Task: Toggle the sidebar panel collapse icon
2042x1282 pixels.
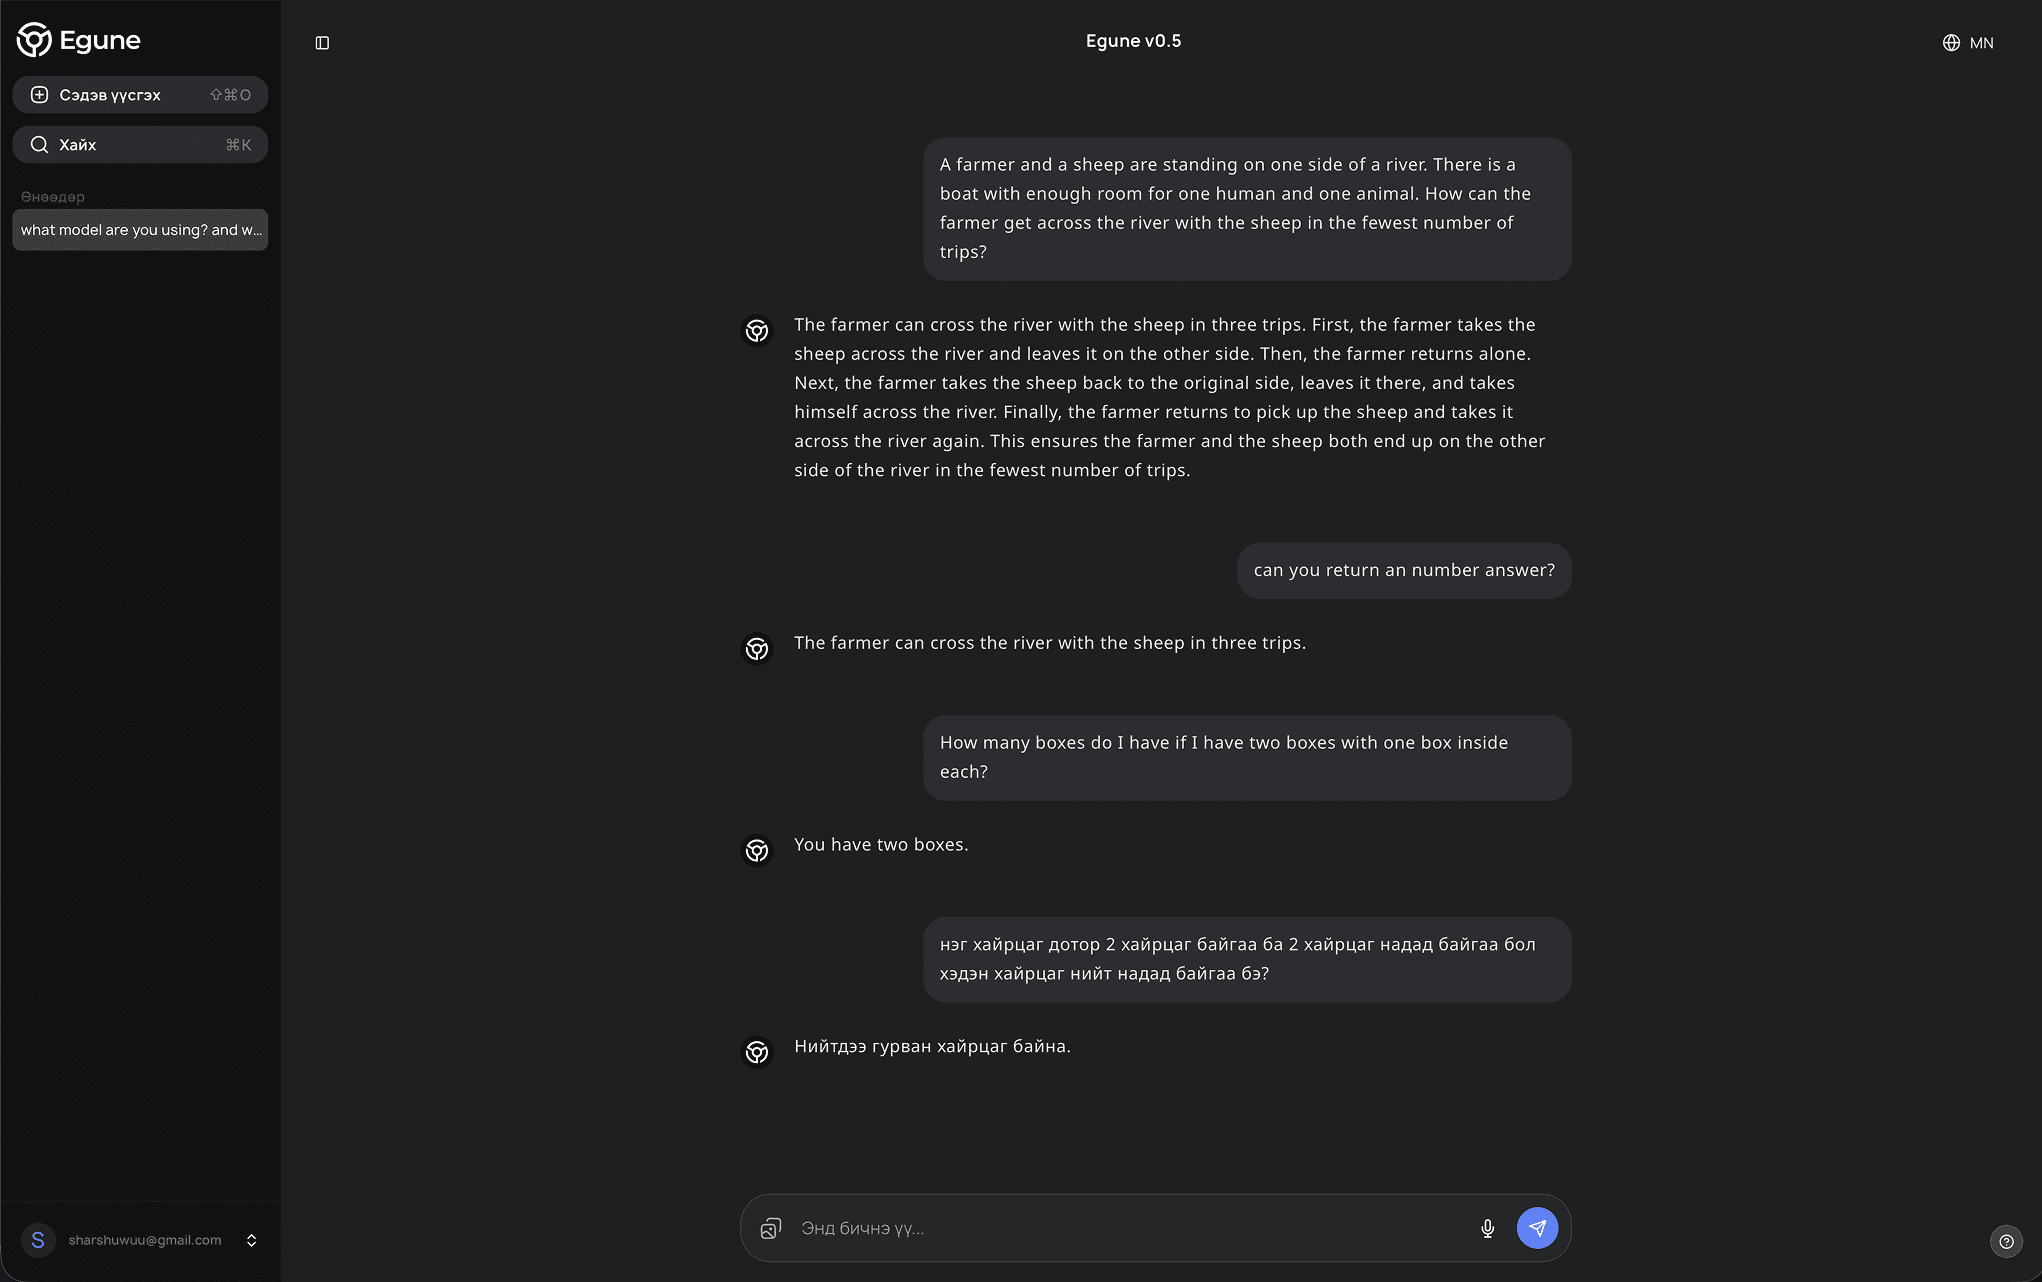Action: tap(322, 43)
